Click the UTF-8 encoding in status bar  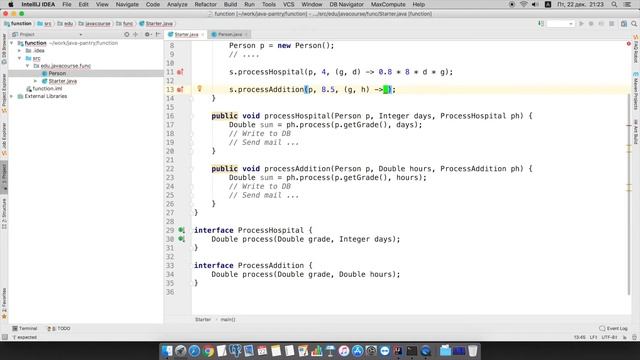(610, 338)
